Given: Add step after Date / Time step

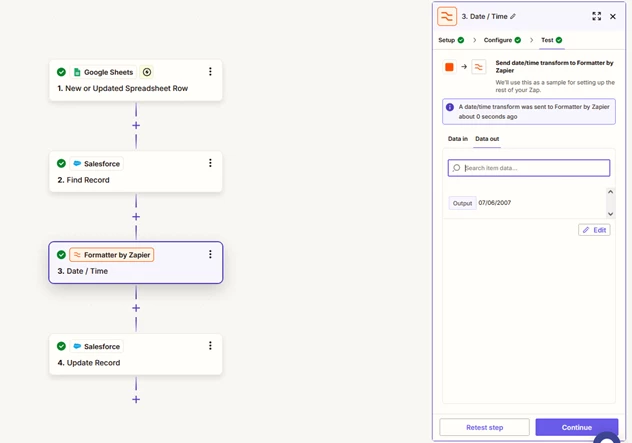Looking at the screenshot, I should [x=136, y=308].
